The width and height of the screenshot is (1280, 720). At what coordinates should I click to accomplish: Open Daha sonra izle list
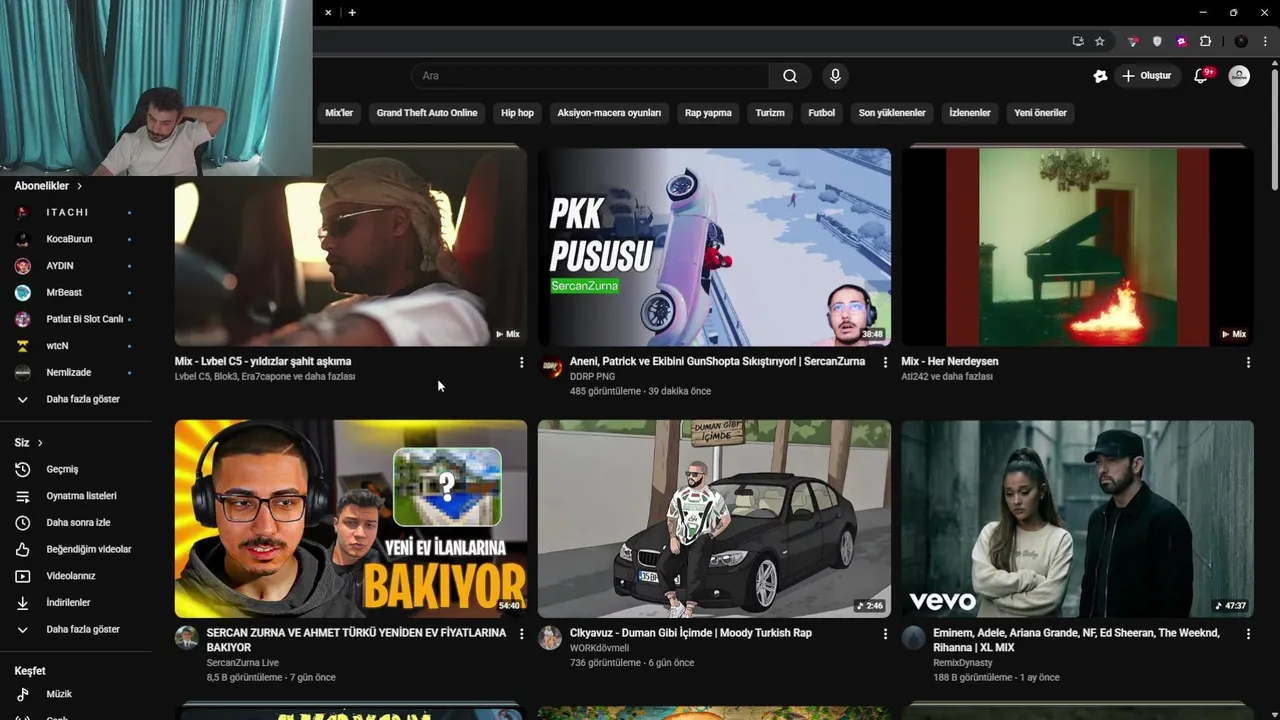[76, 522]
